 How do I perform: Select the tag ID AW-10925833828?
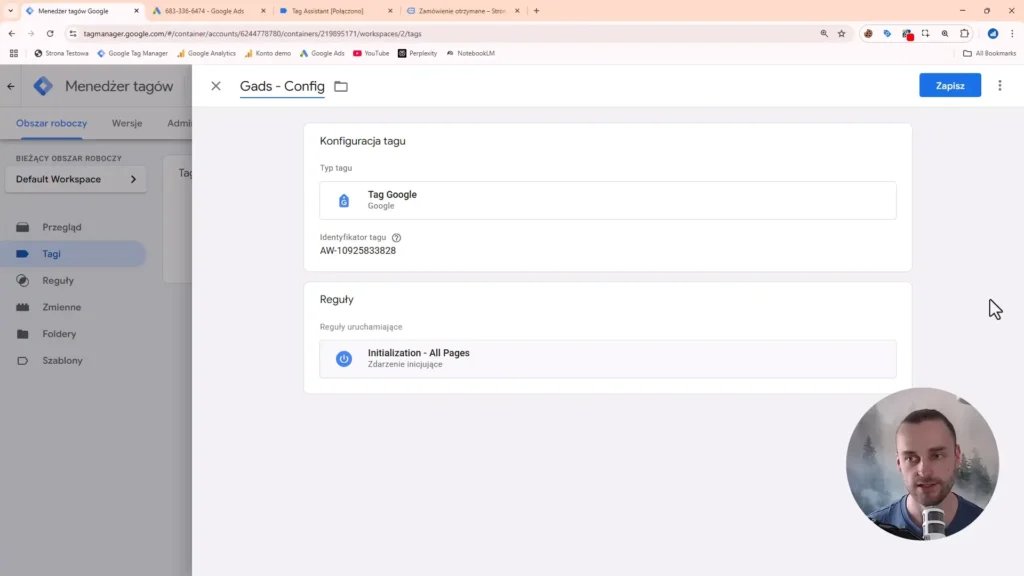[x=358, y=251]
